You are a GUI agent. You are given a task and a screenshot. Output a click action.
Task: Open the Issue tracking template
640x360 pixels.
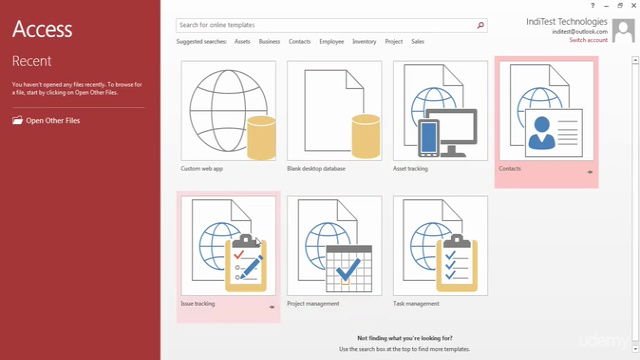pyautogui.click(x=228, y=246)
